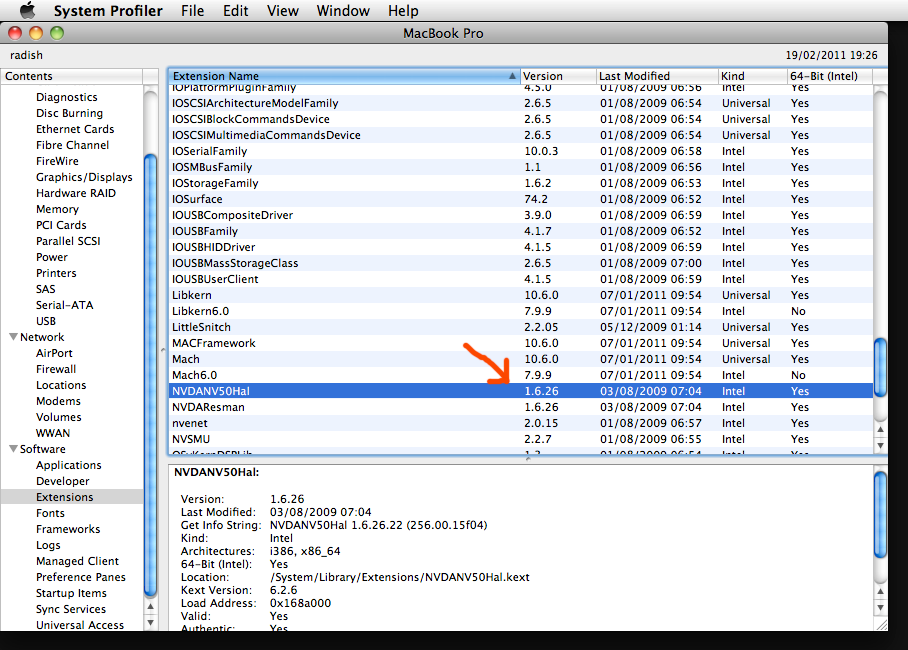
Task: Select the nvenet extension row
Action: pos(521,423)
